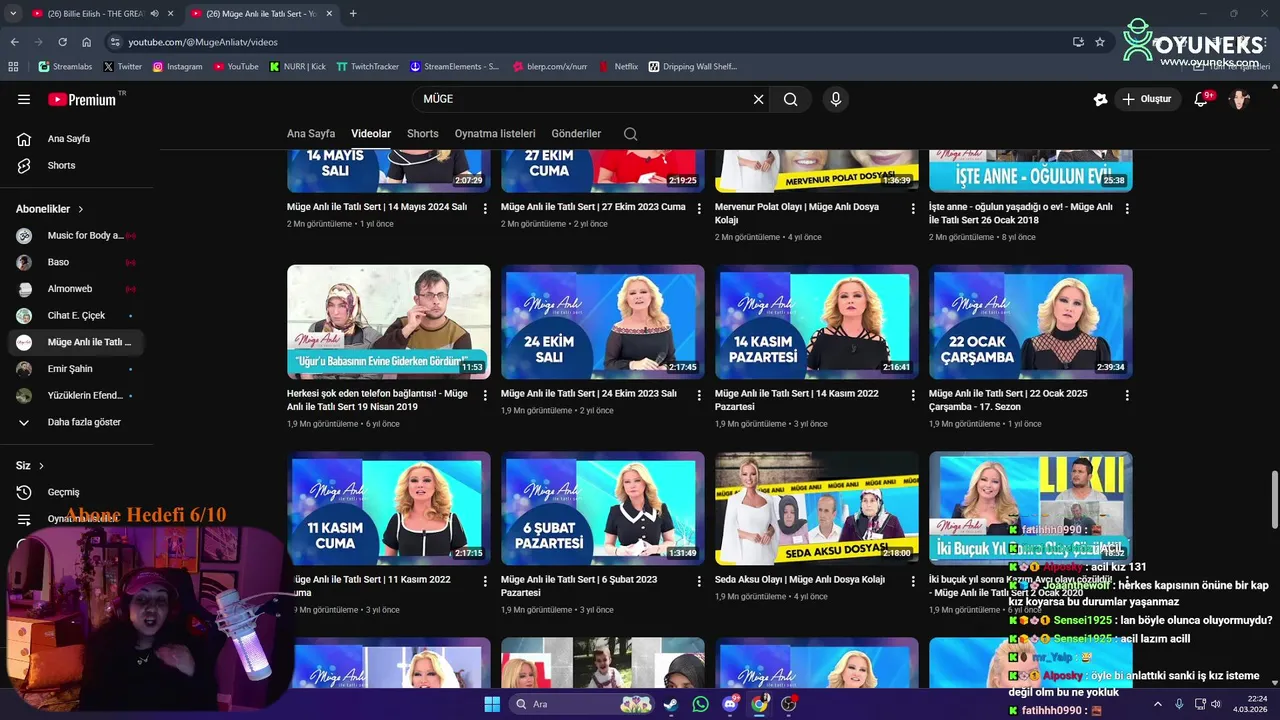Open options for the 24 Ekim 2023 Salı video
Viewport: 1280px width, 720px height.
(x=699, y=396)
